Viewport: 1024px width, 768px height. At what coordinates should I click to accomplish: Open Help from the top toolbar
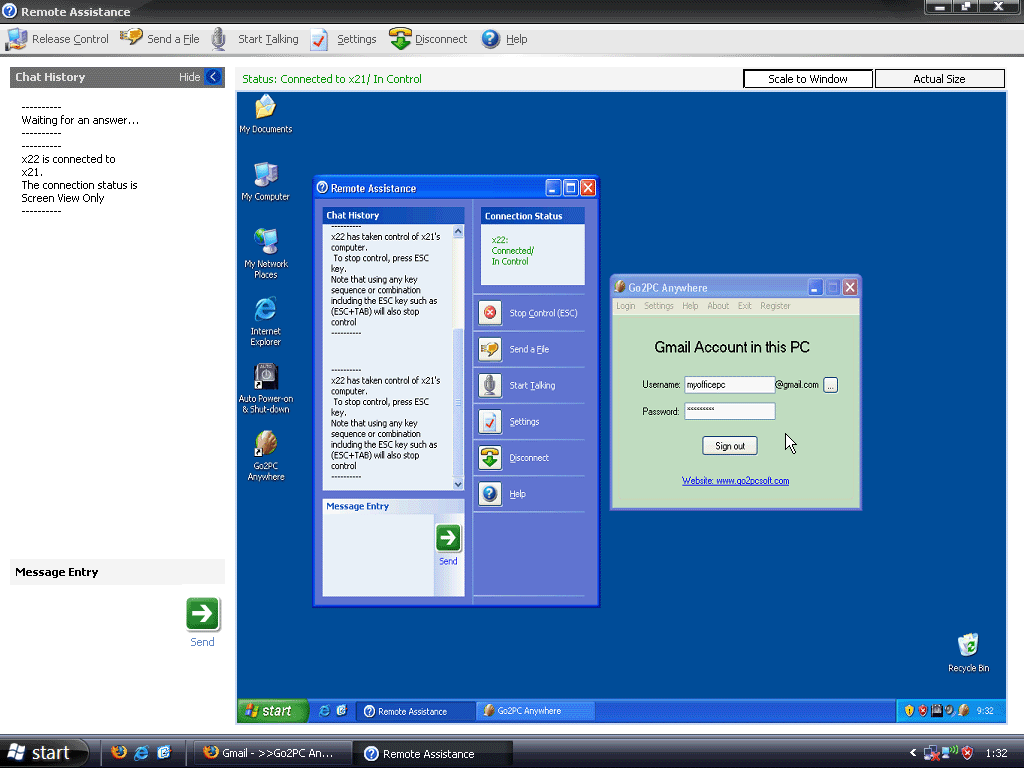click(504, 39)
